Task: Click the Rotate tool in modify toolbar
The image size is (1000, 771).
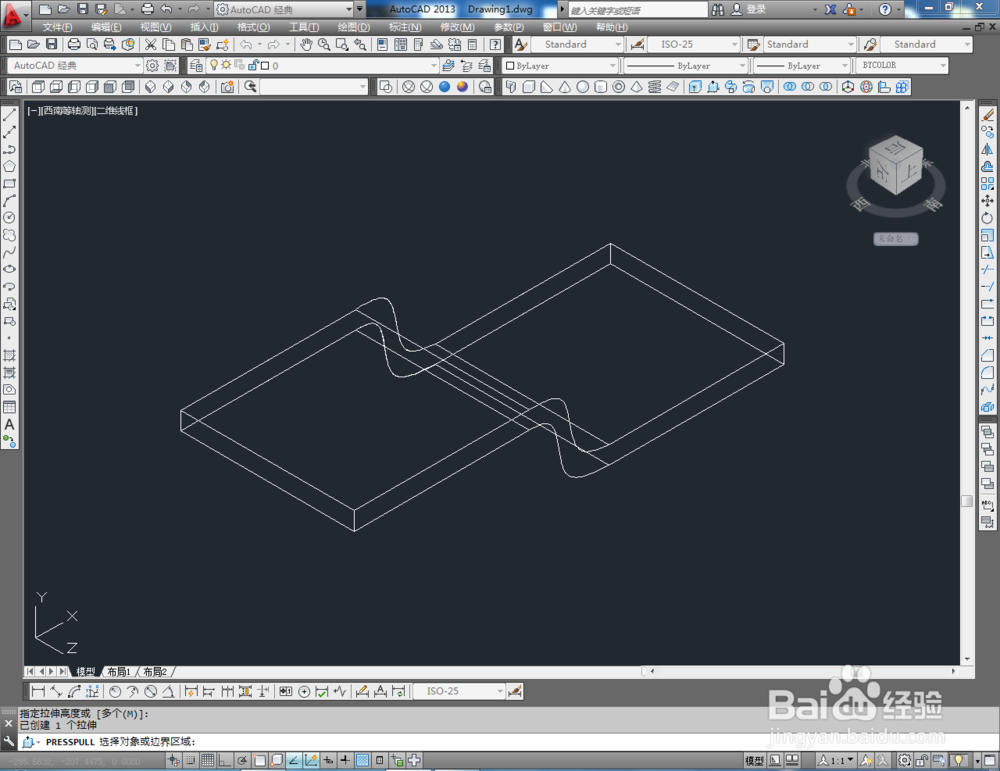Action: coord(987,218)
